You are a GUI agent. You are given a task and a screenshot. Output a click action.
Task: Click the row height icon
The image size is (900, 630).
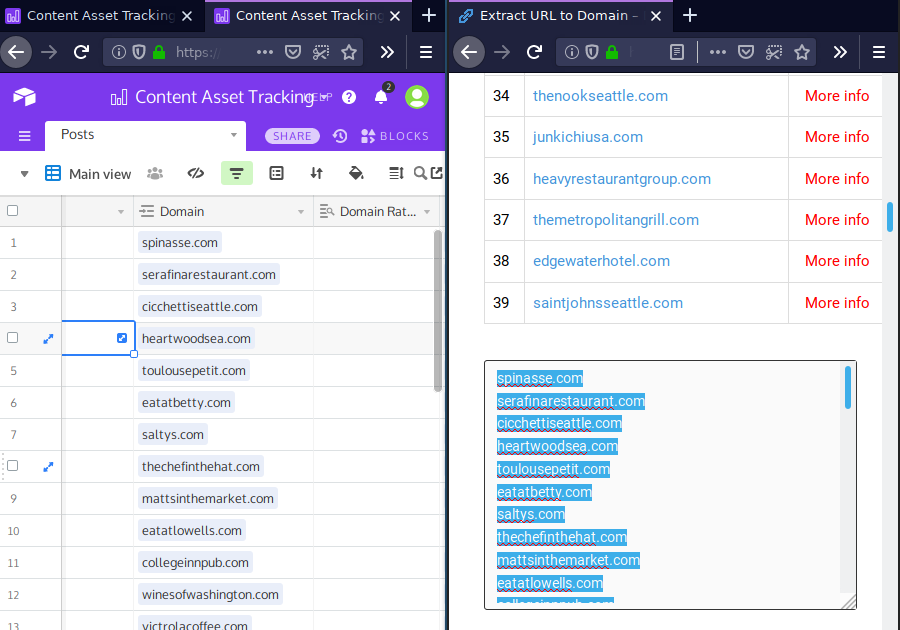397,173
